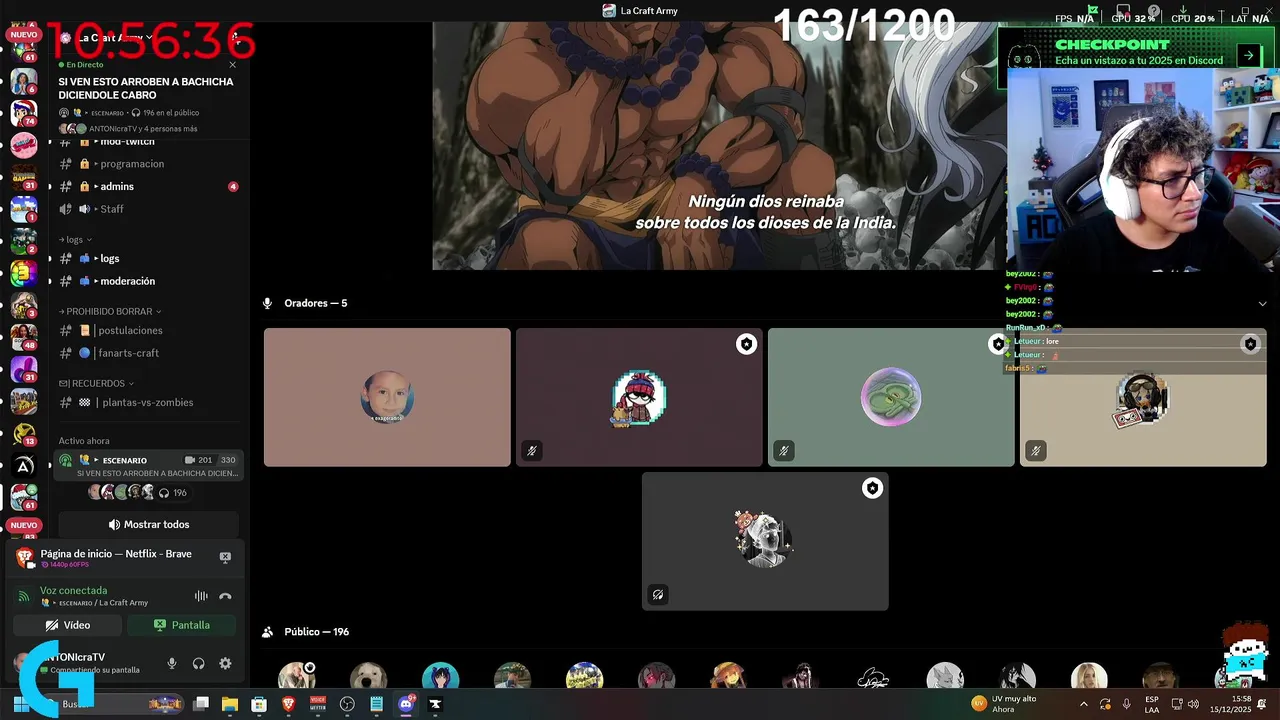Select first speaker tile with child avatar

click(x=387, y=397)
